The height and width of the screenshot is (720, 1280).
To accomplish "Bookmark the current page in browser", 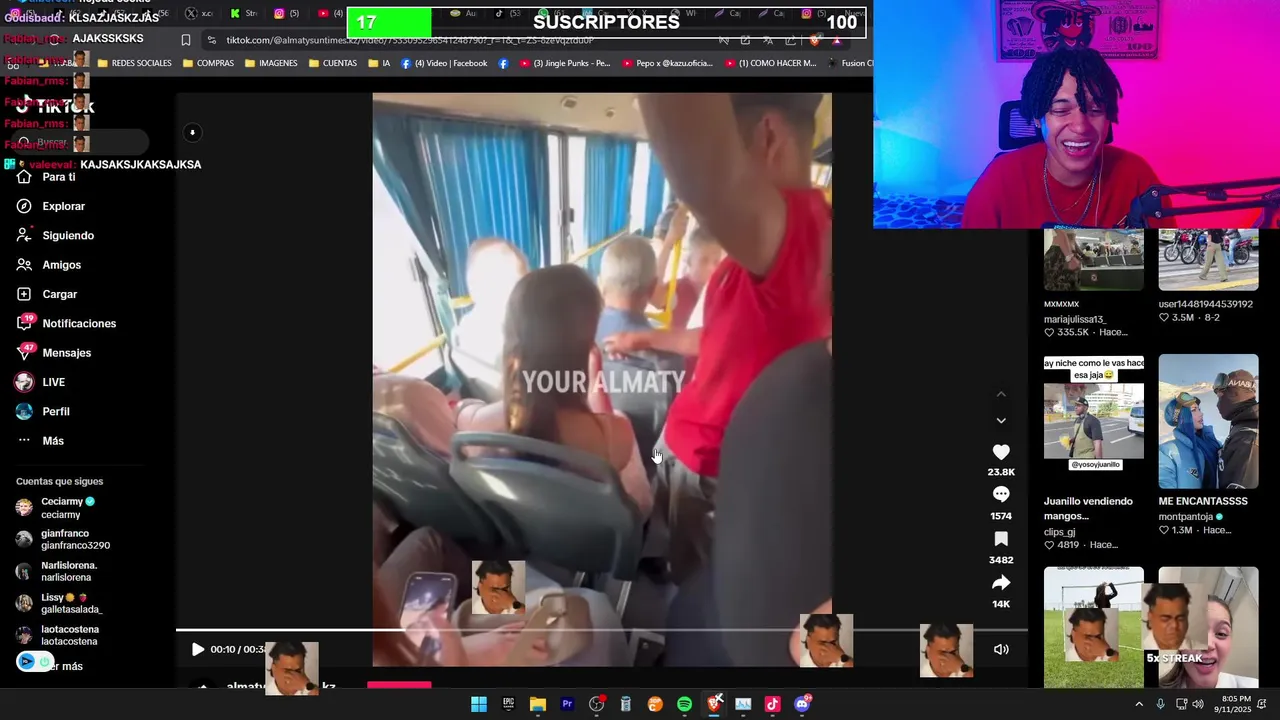I will [186, 40].
